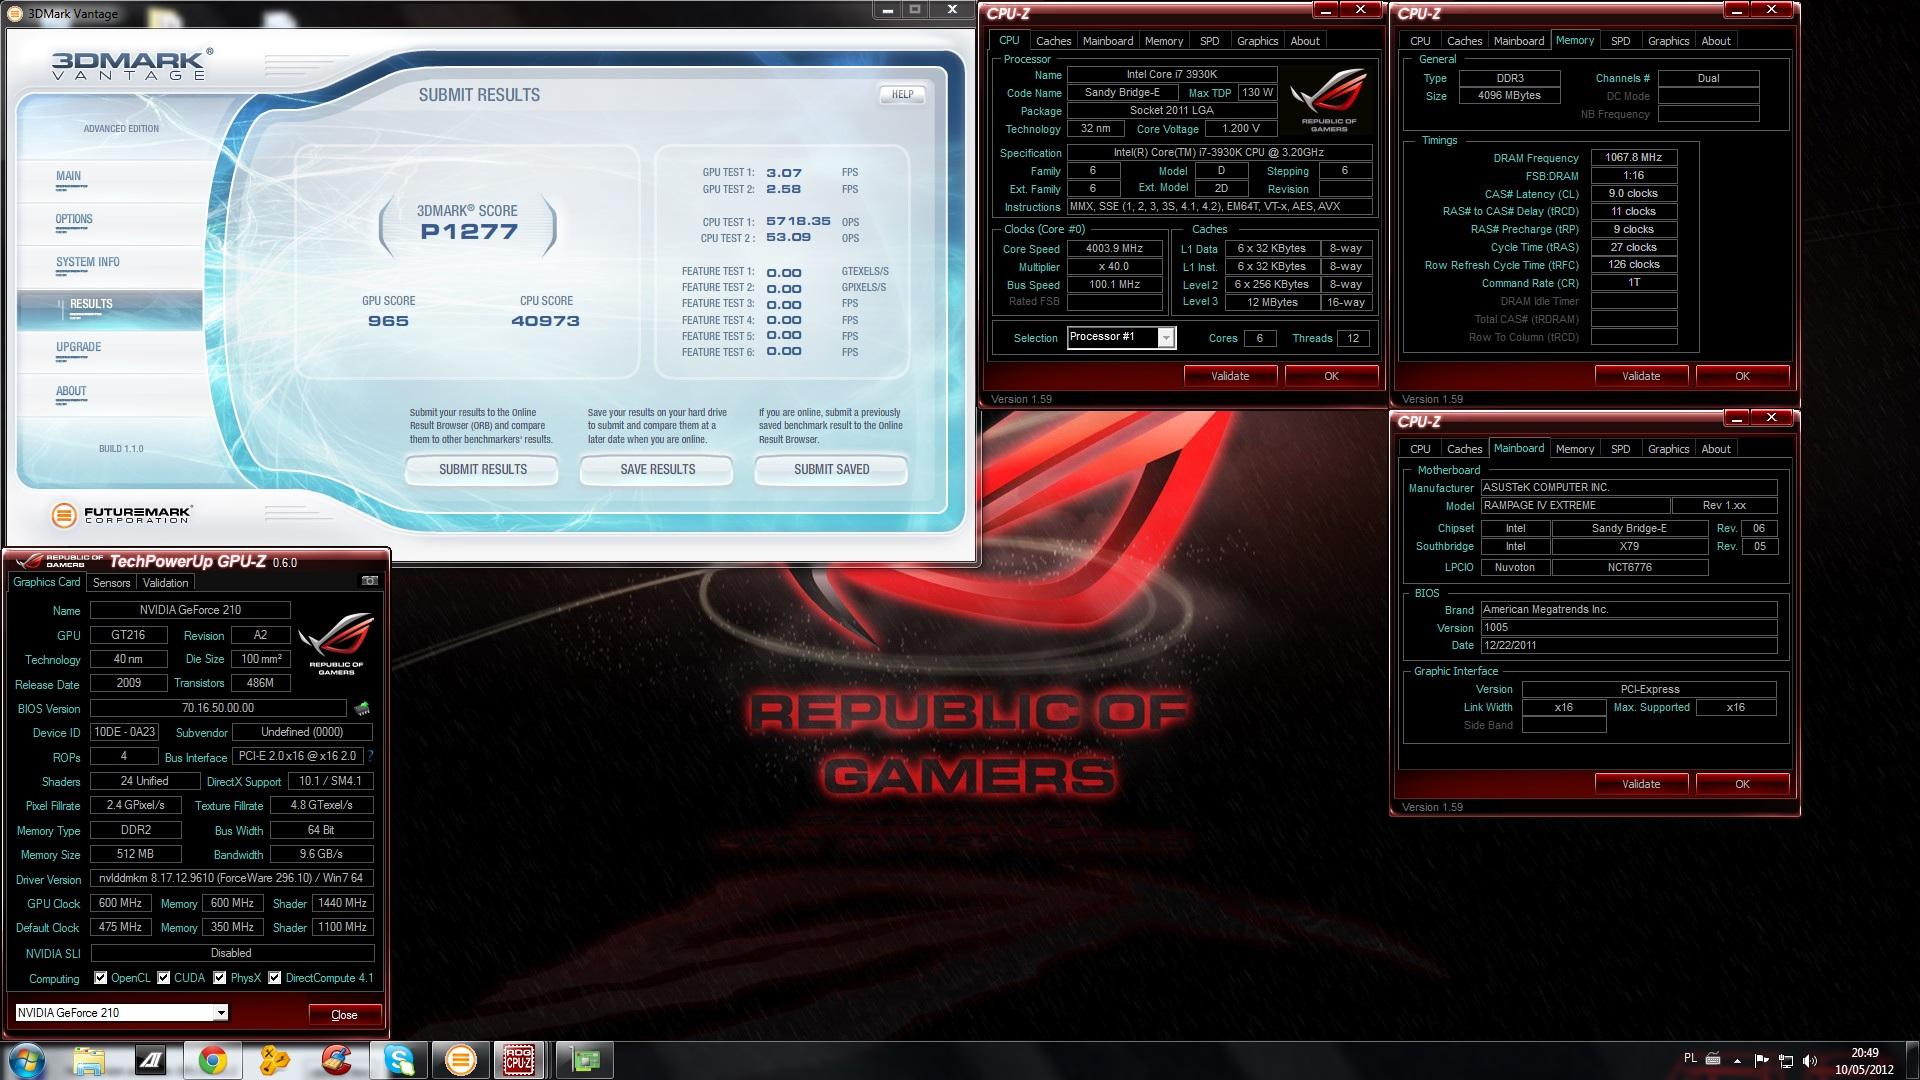The image size is (1920, 1080).
Task: Switch to ROG CPU-Z taskbar button
Action: pyautogui.click(x=519, y=1060)
